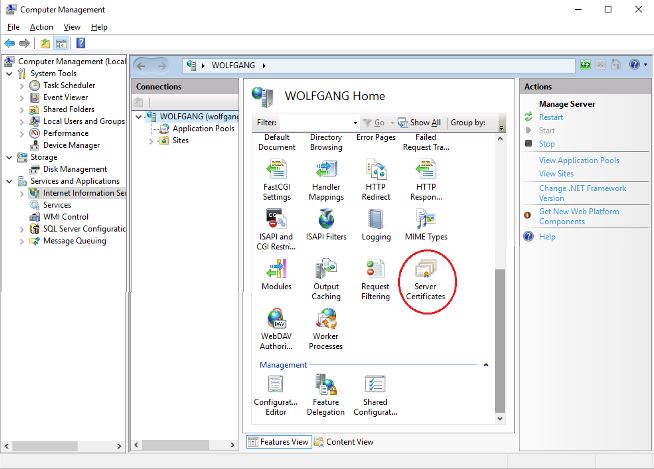Open Configuration Editor
This screenshot has width=654, height=469.
pos(275,395)
